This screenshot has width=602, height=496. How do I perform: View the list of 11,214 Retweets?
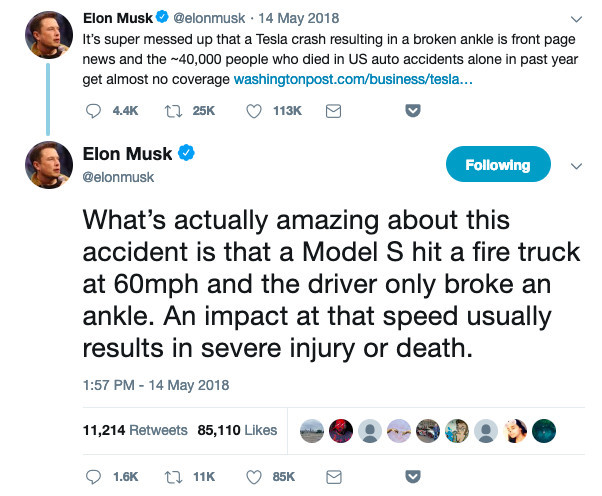pyautogui.click(x=135, y=430)
